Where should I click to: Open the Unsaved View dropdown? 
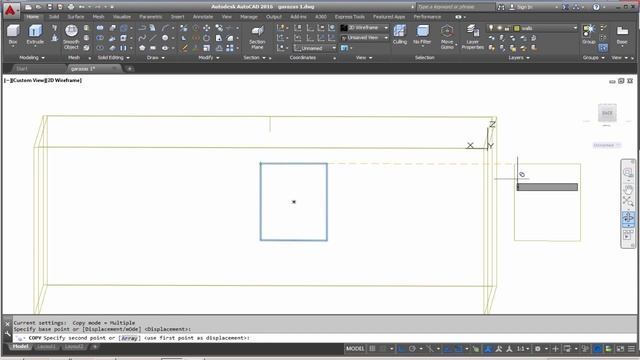364,38
